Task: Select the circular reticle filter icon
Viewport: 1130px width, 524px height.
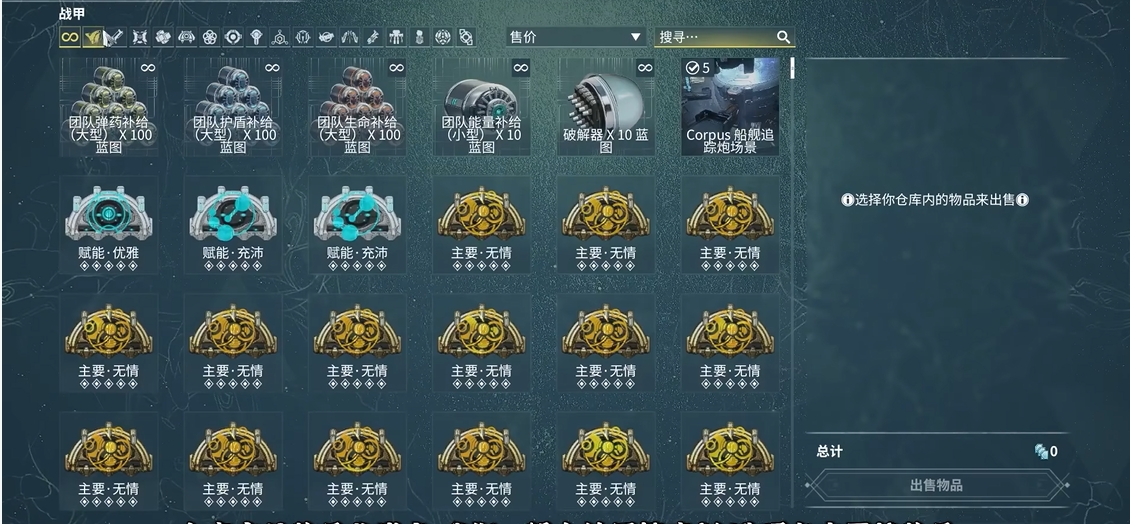Action: click(233, 37)
